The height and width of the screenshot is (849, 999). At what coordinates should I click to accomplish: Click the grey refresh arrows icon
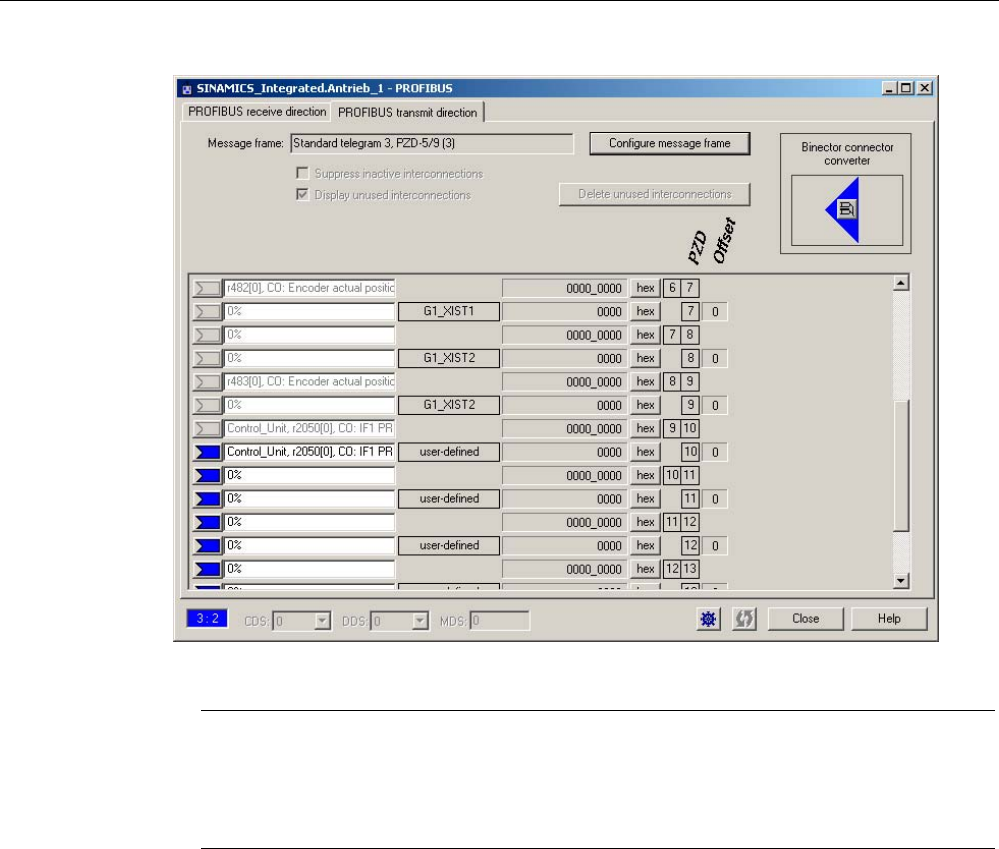pyautogui.click(x=744, y=619)
